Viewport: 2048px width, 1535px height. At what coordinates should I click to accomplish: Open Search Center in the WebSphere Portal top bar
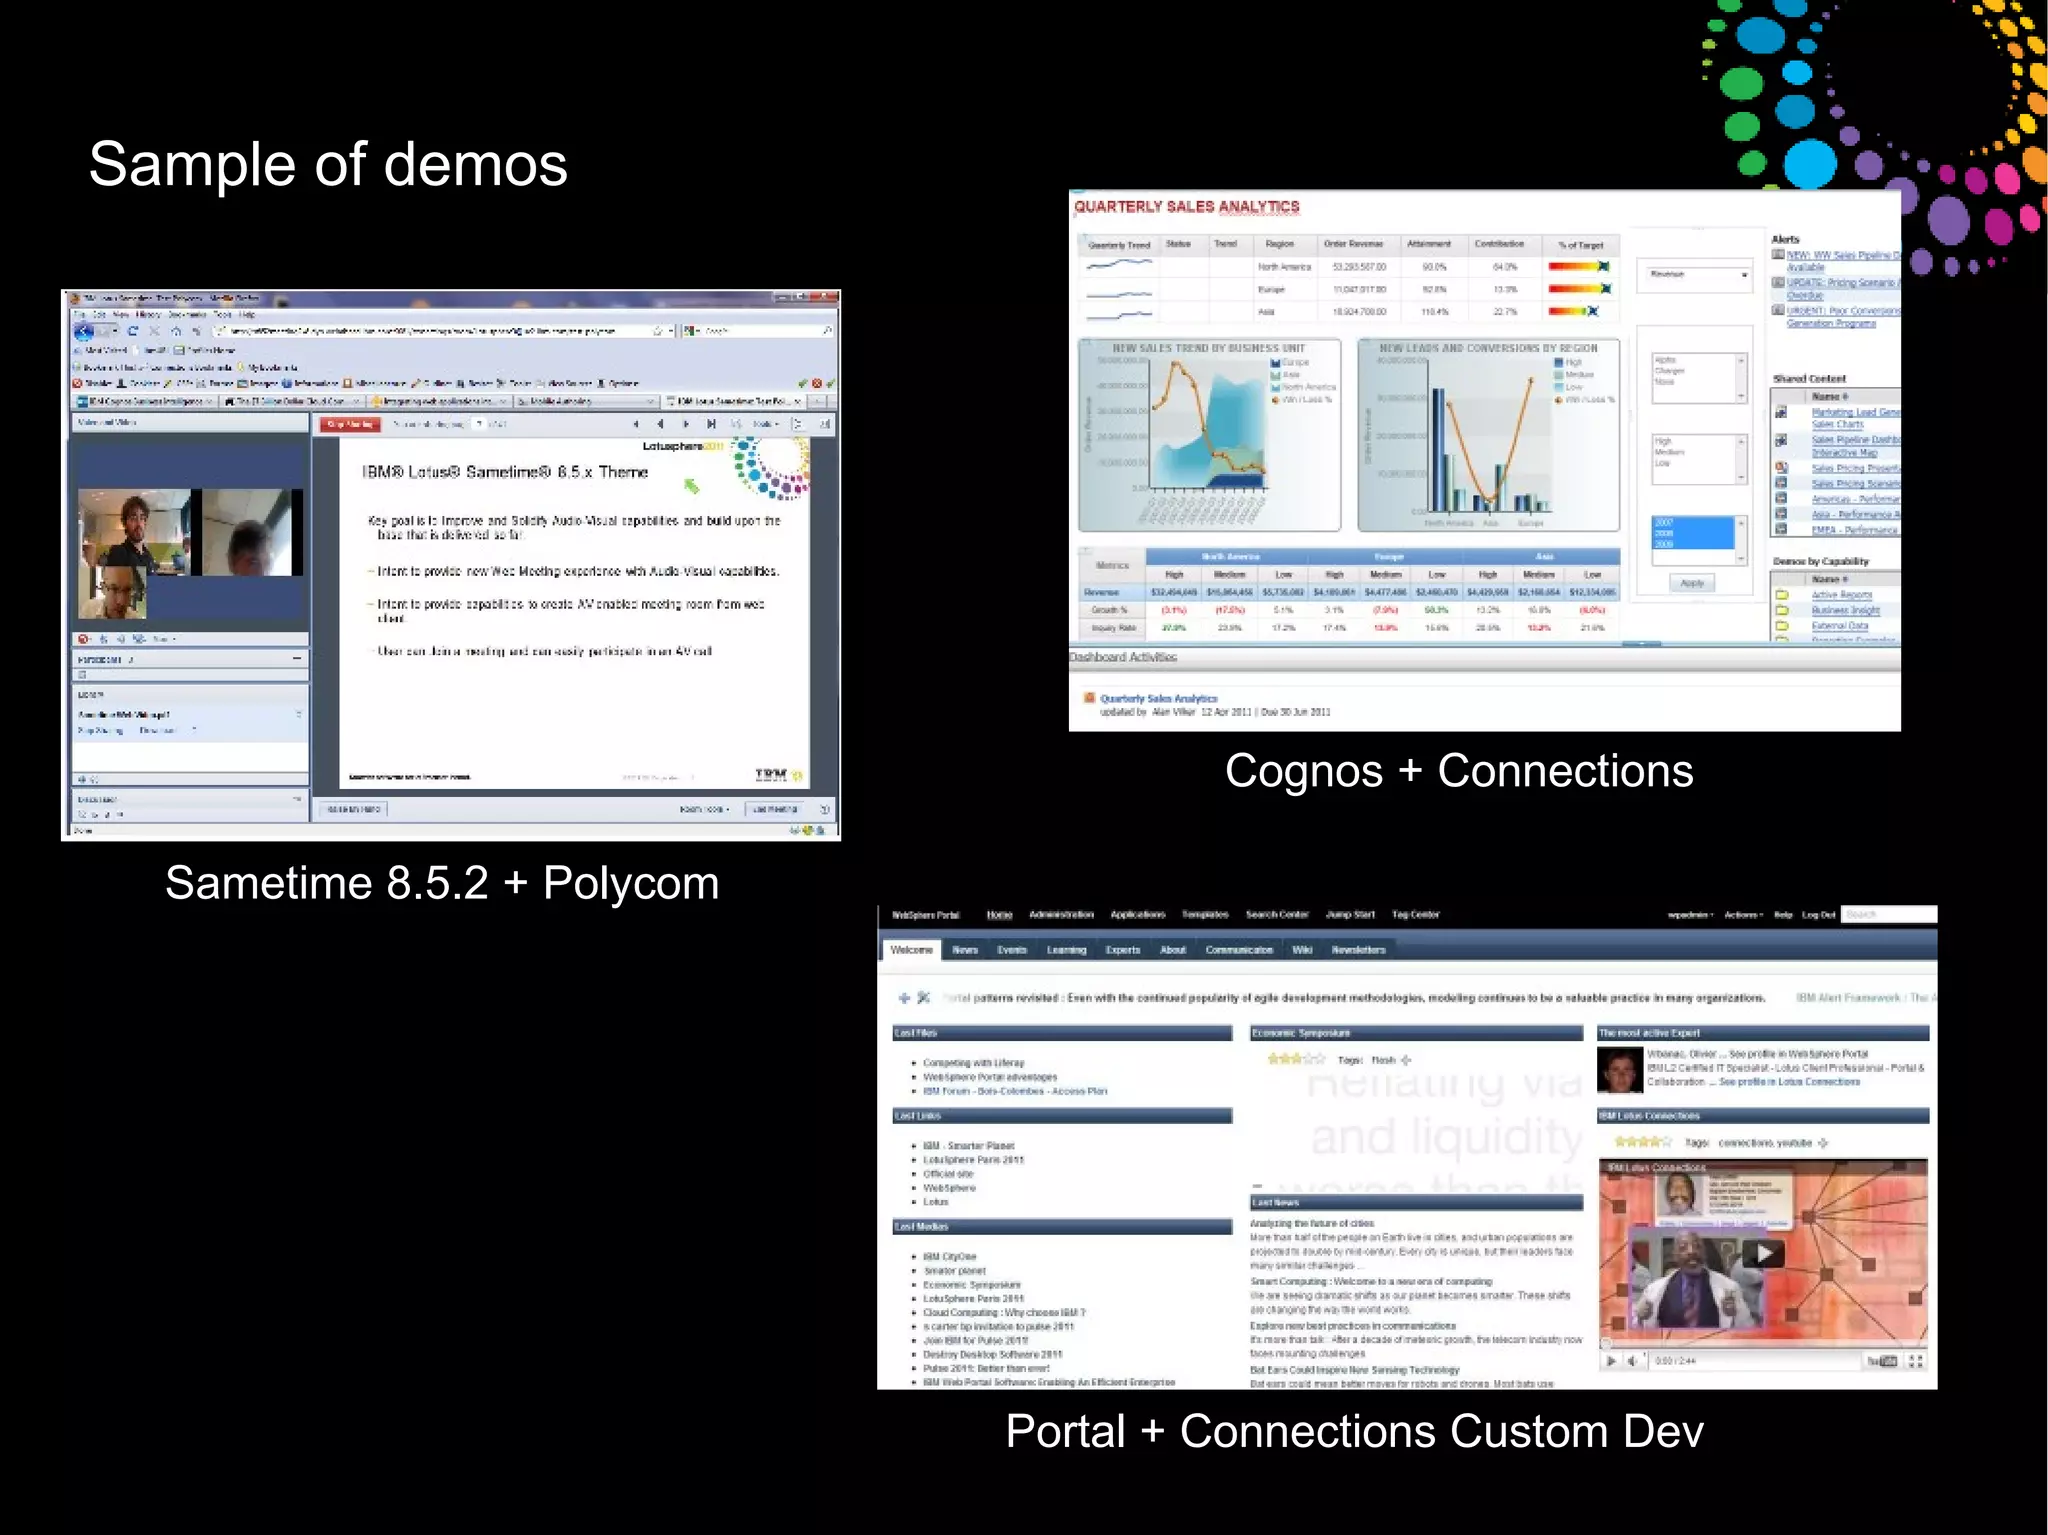coord(1277,915)
